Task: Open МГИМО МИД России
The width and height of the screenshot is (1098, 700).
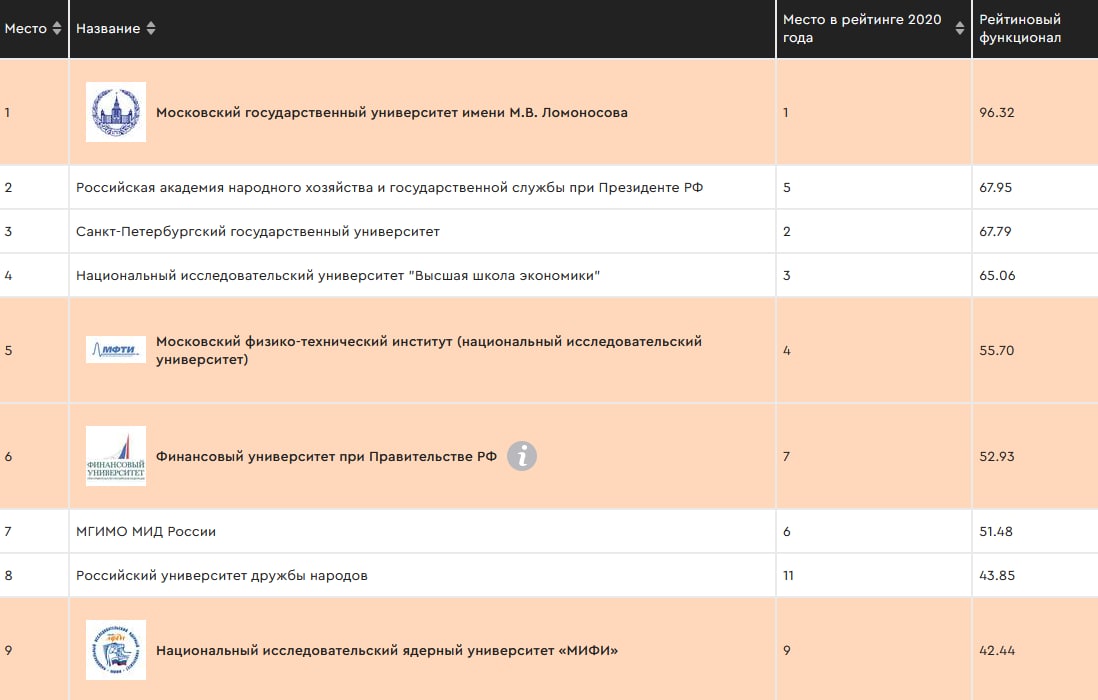Action: (146, 531)
